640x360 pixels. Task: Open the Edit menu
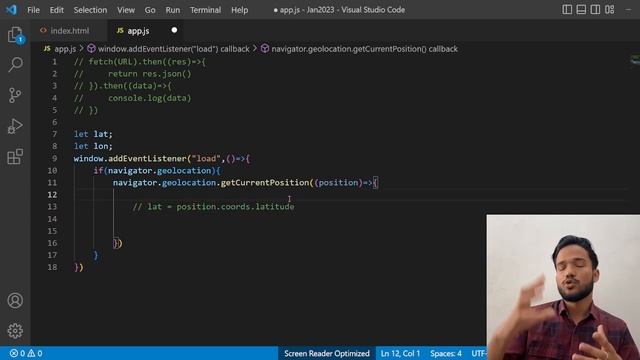[57, 10]
